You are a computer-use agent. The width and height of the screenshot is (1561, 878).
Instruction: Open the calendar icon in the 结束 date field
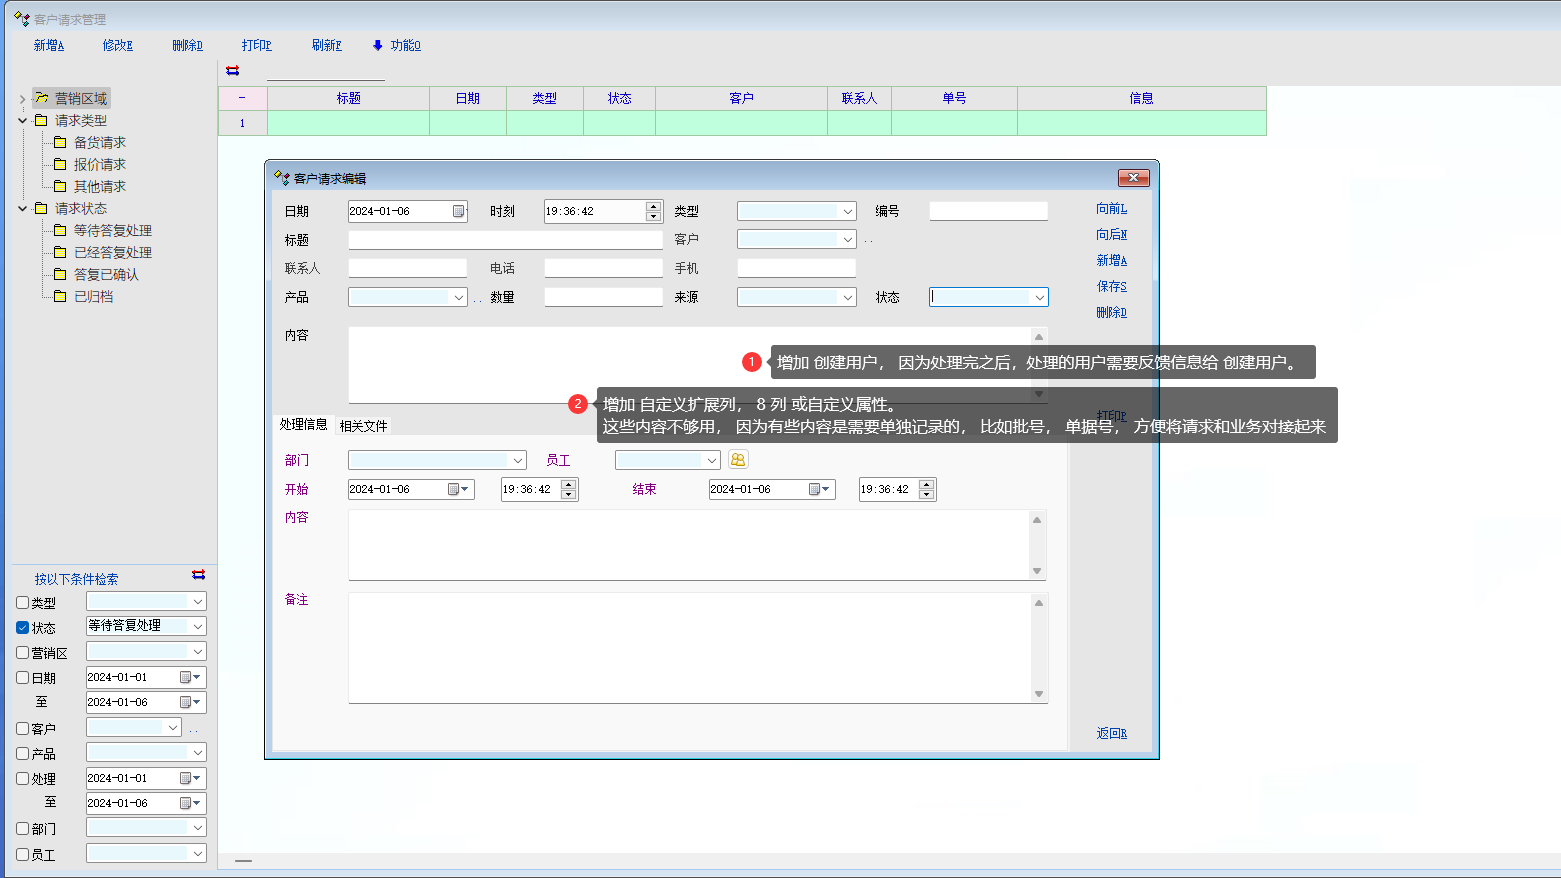pyautogui.click(x=814, y=490)
